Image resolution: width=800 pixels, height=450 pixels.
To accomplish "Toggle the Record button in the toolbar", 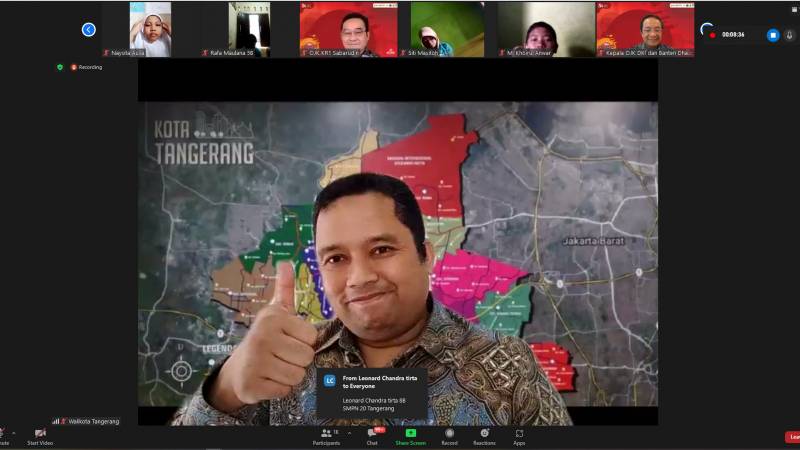I will tap(449, 435).
